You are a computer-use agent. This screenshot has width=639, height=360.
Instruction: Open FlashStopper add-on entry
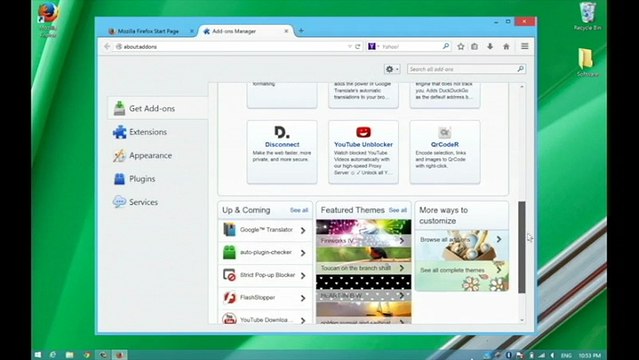[x=265, y=298]
